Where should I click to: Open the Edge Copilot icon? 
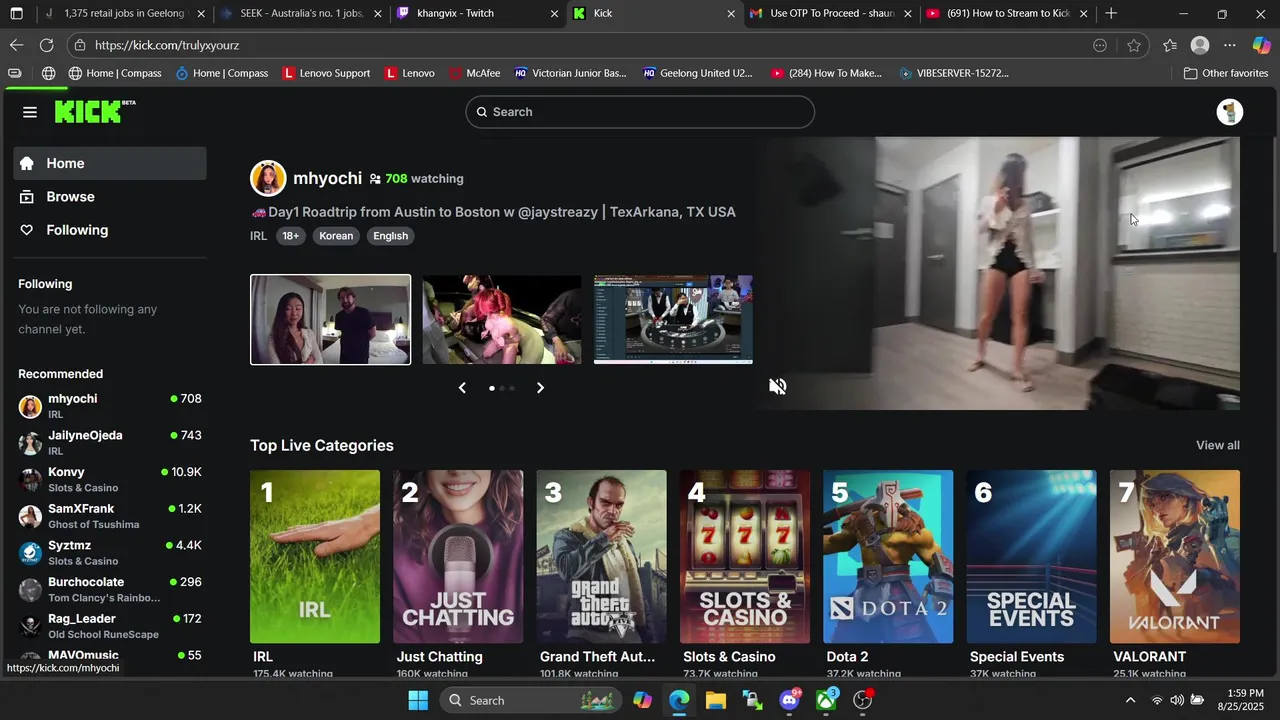[1261, 45]
